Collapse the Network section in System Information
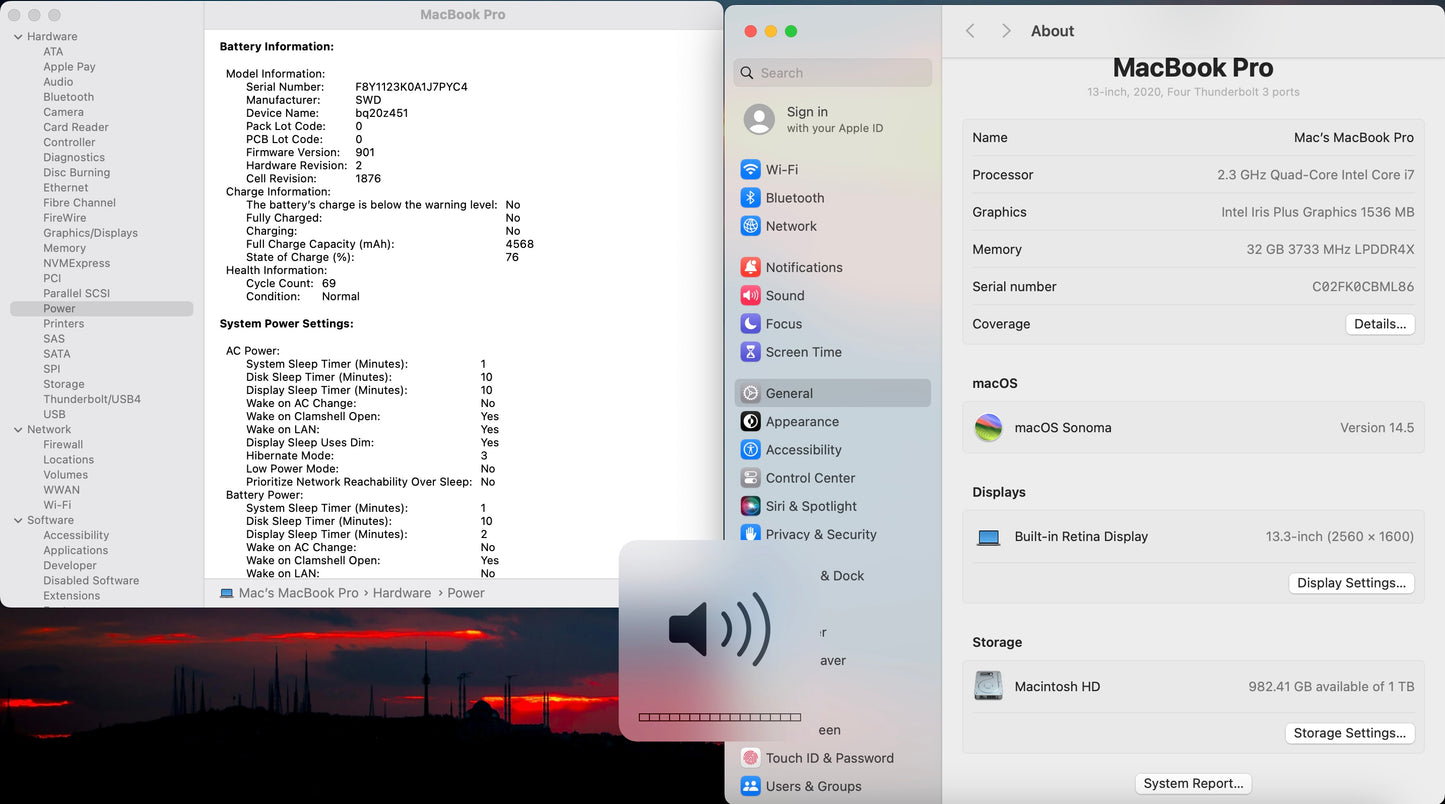Image resolution: width=1445 pixels, height=804 pixels. pyautogui.click(x=18, y=429)
